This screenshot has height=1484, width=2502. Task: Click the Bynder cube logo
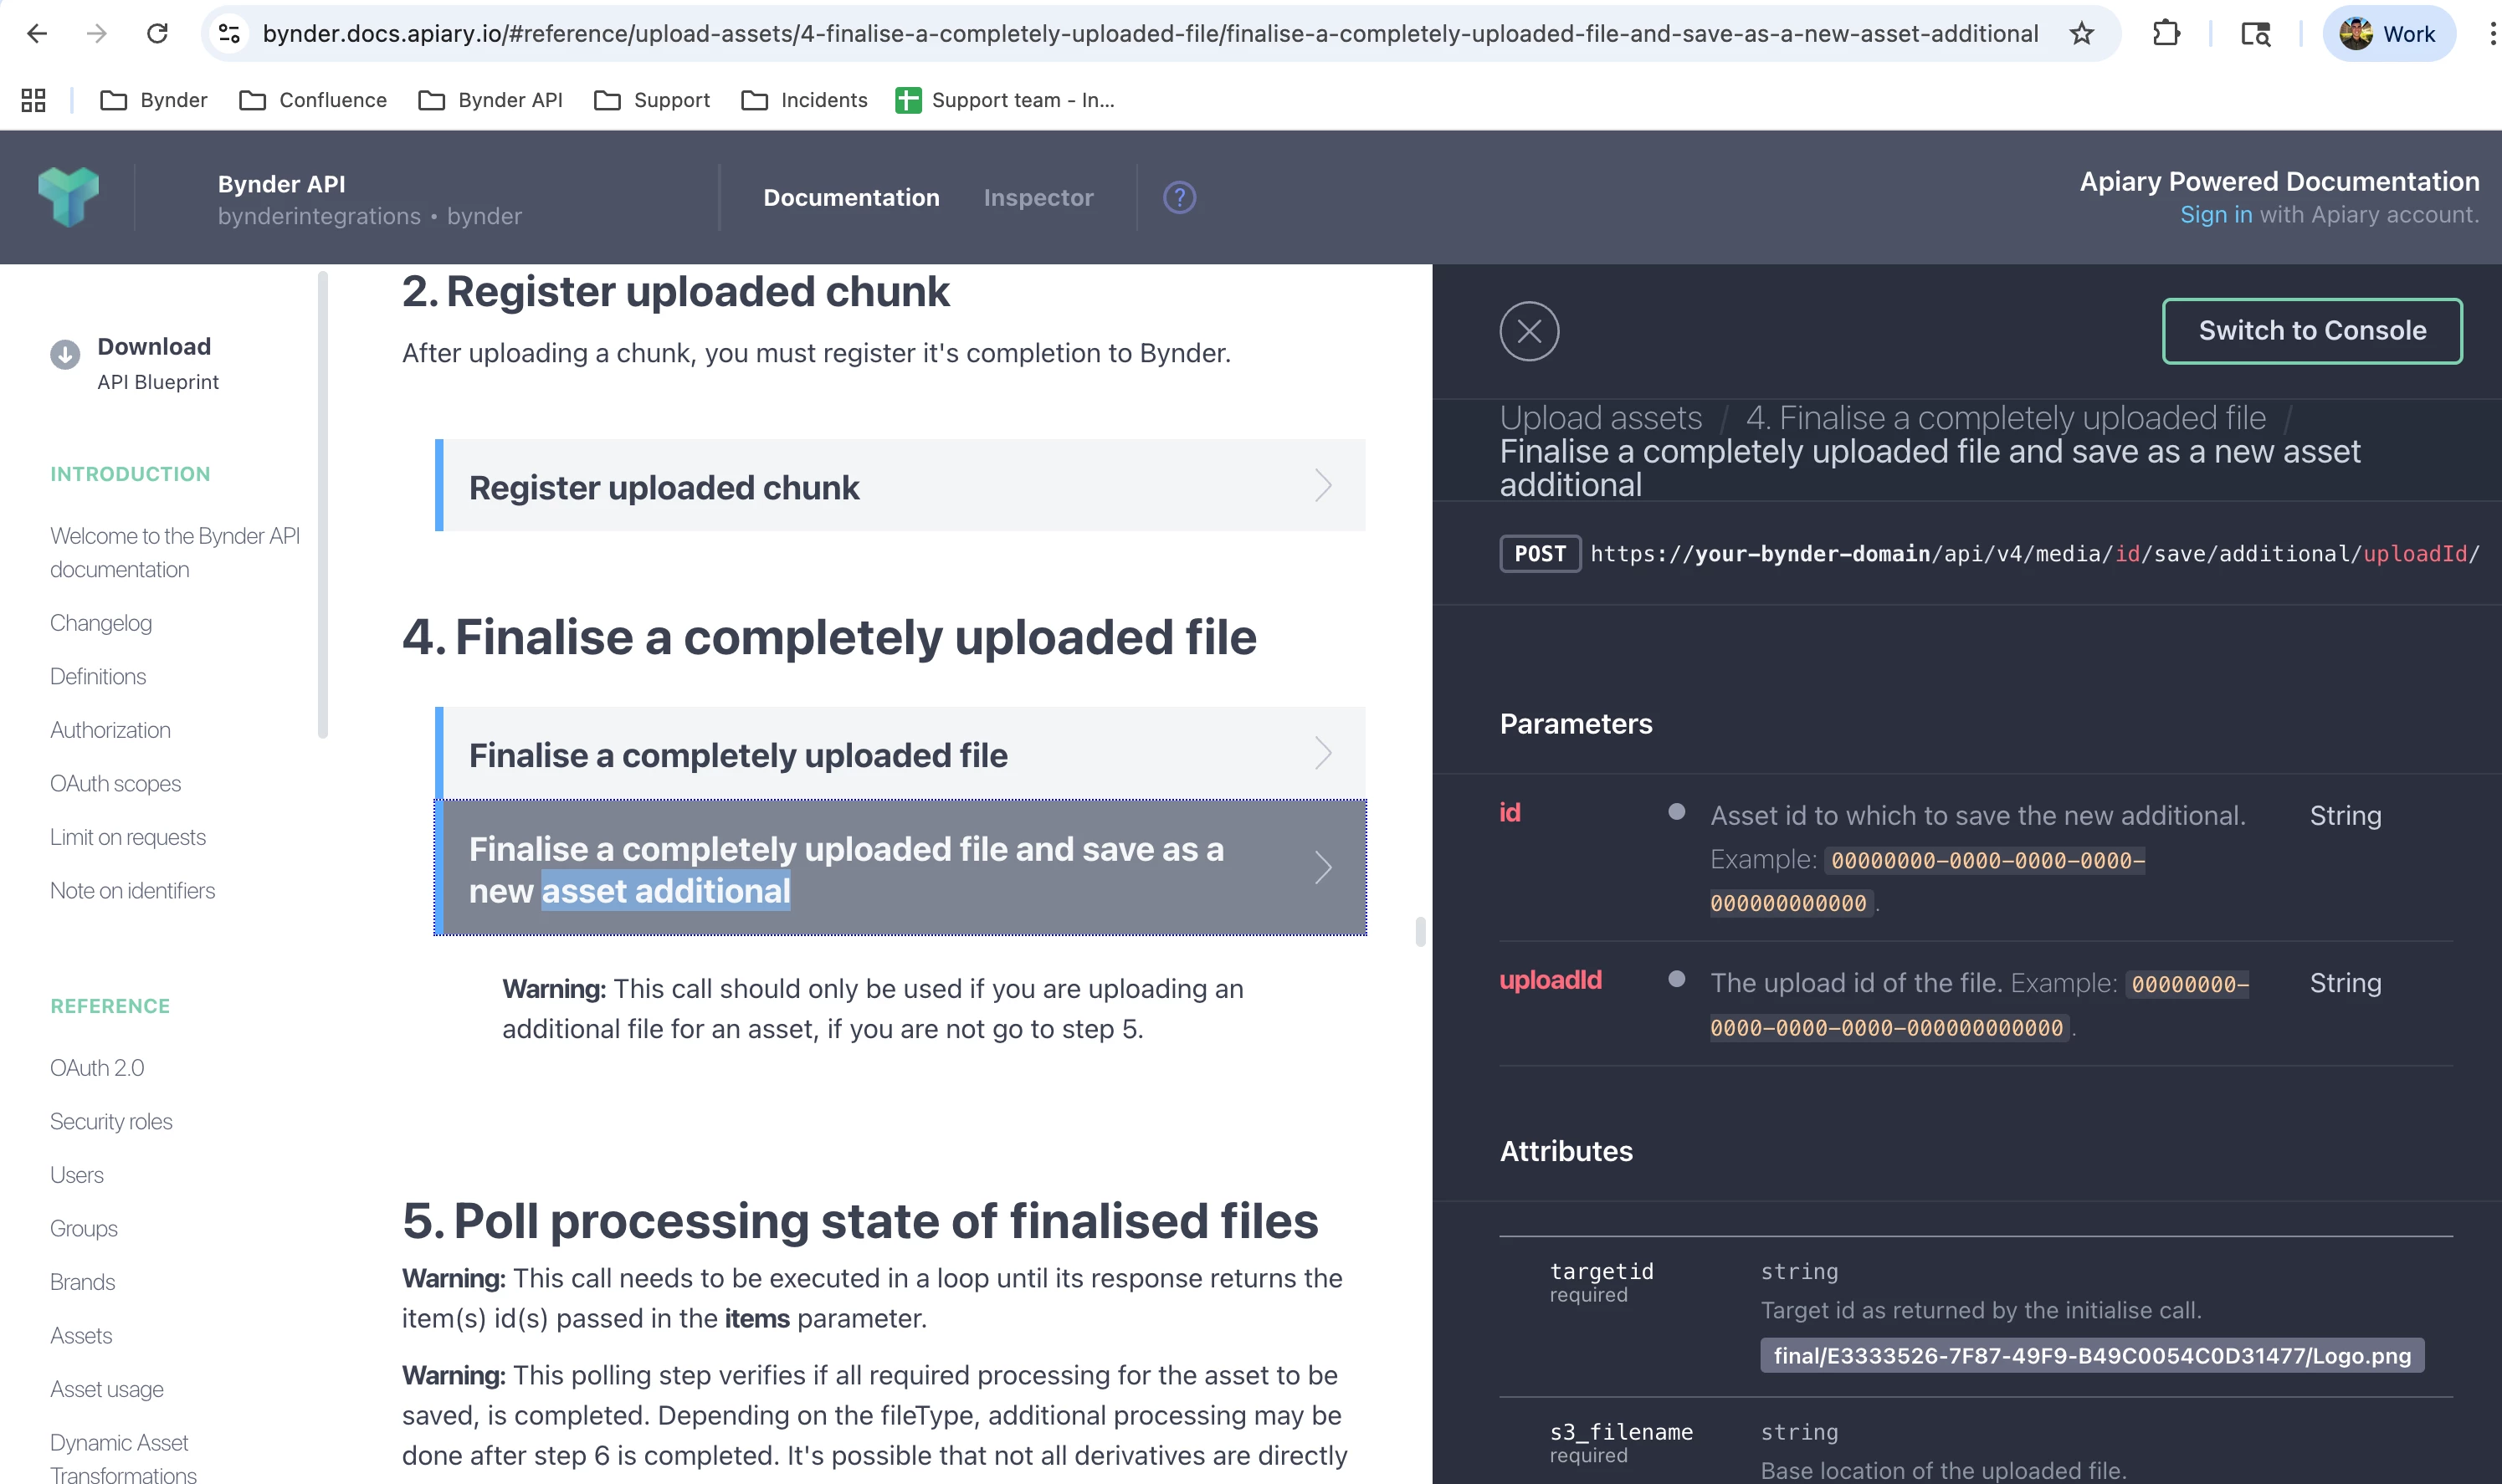68,197
